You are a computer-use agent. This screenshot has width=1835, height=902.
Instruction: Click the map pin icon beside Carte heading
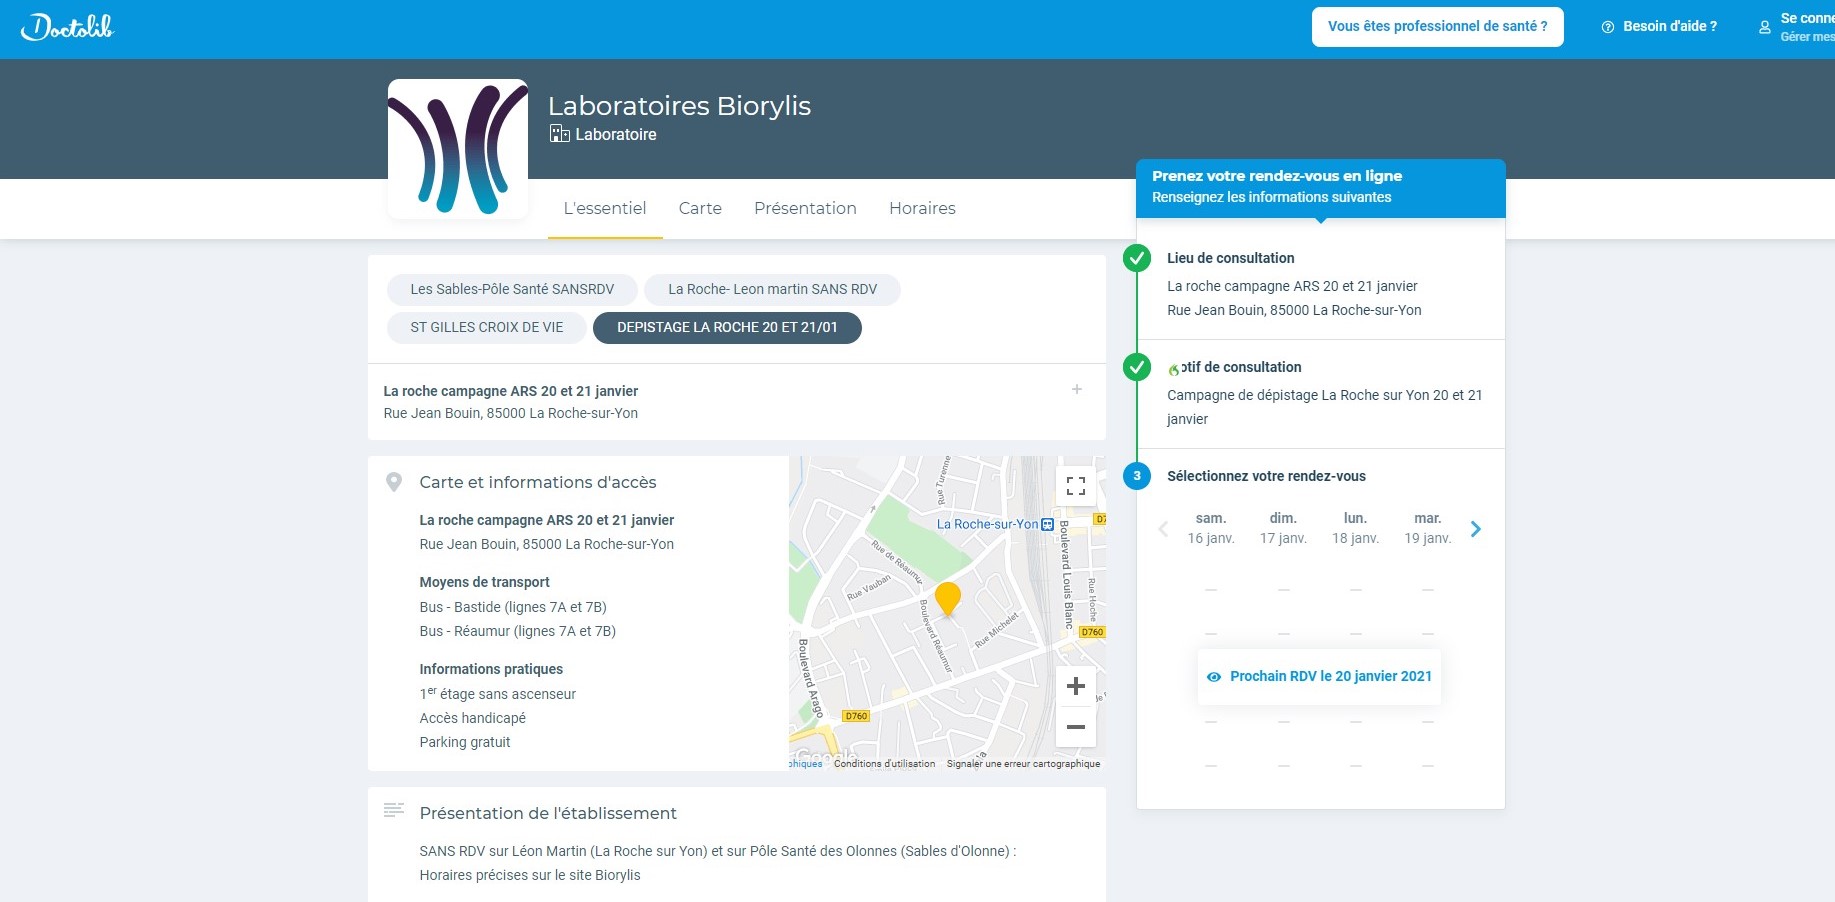[x=394, y=482]
